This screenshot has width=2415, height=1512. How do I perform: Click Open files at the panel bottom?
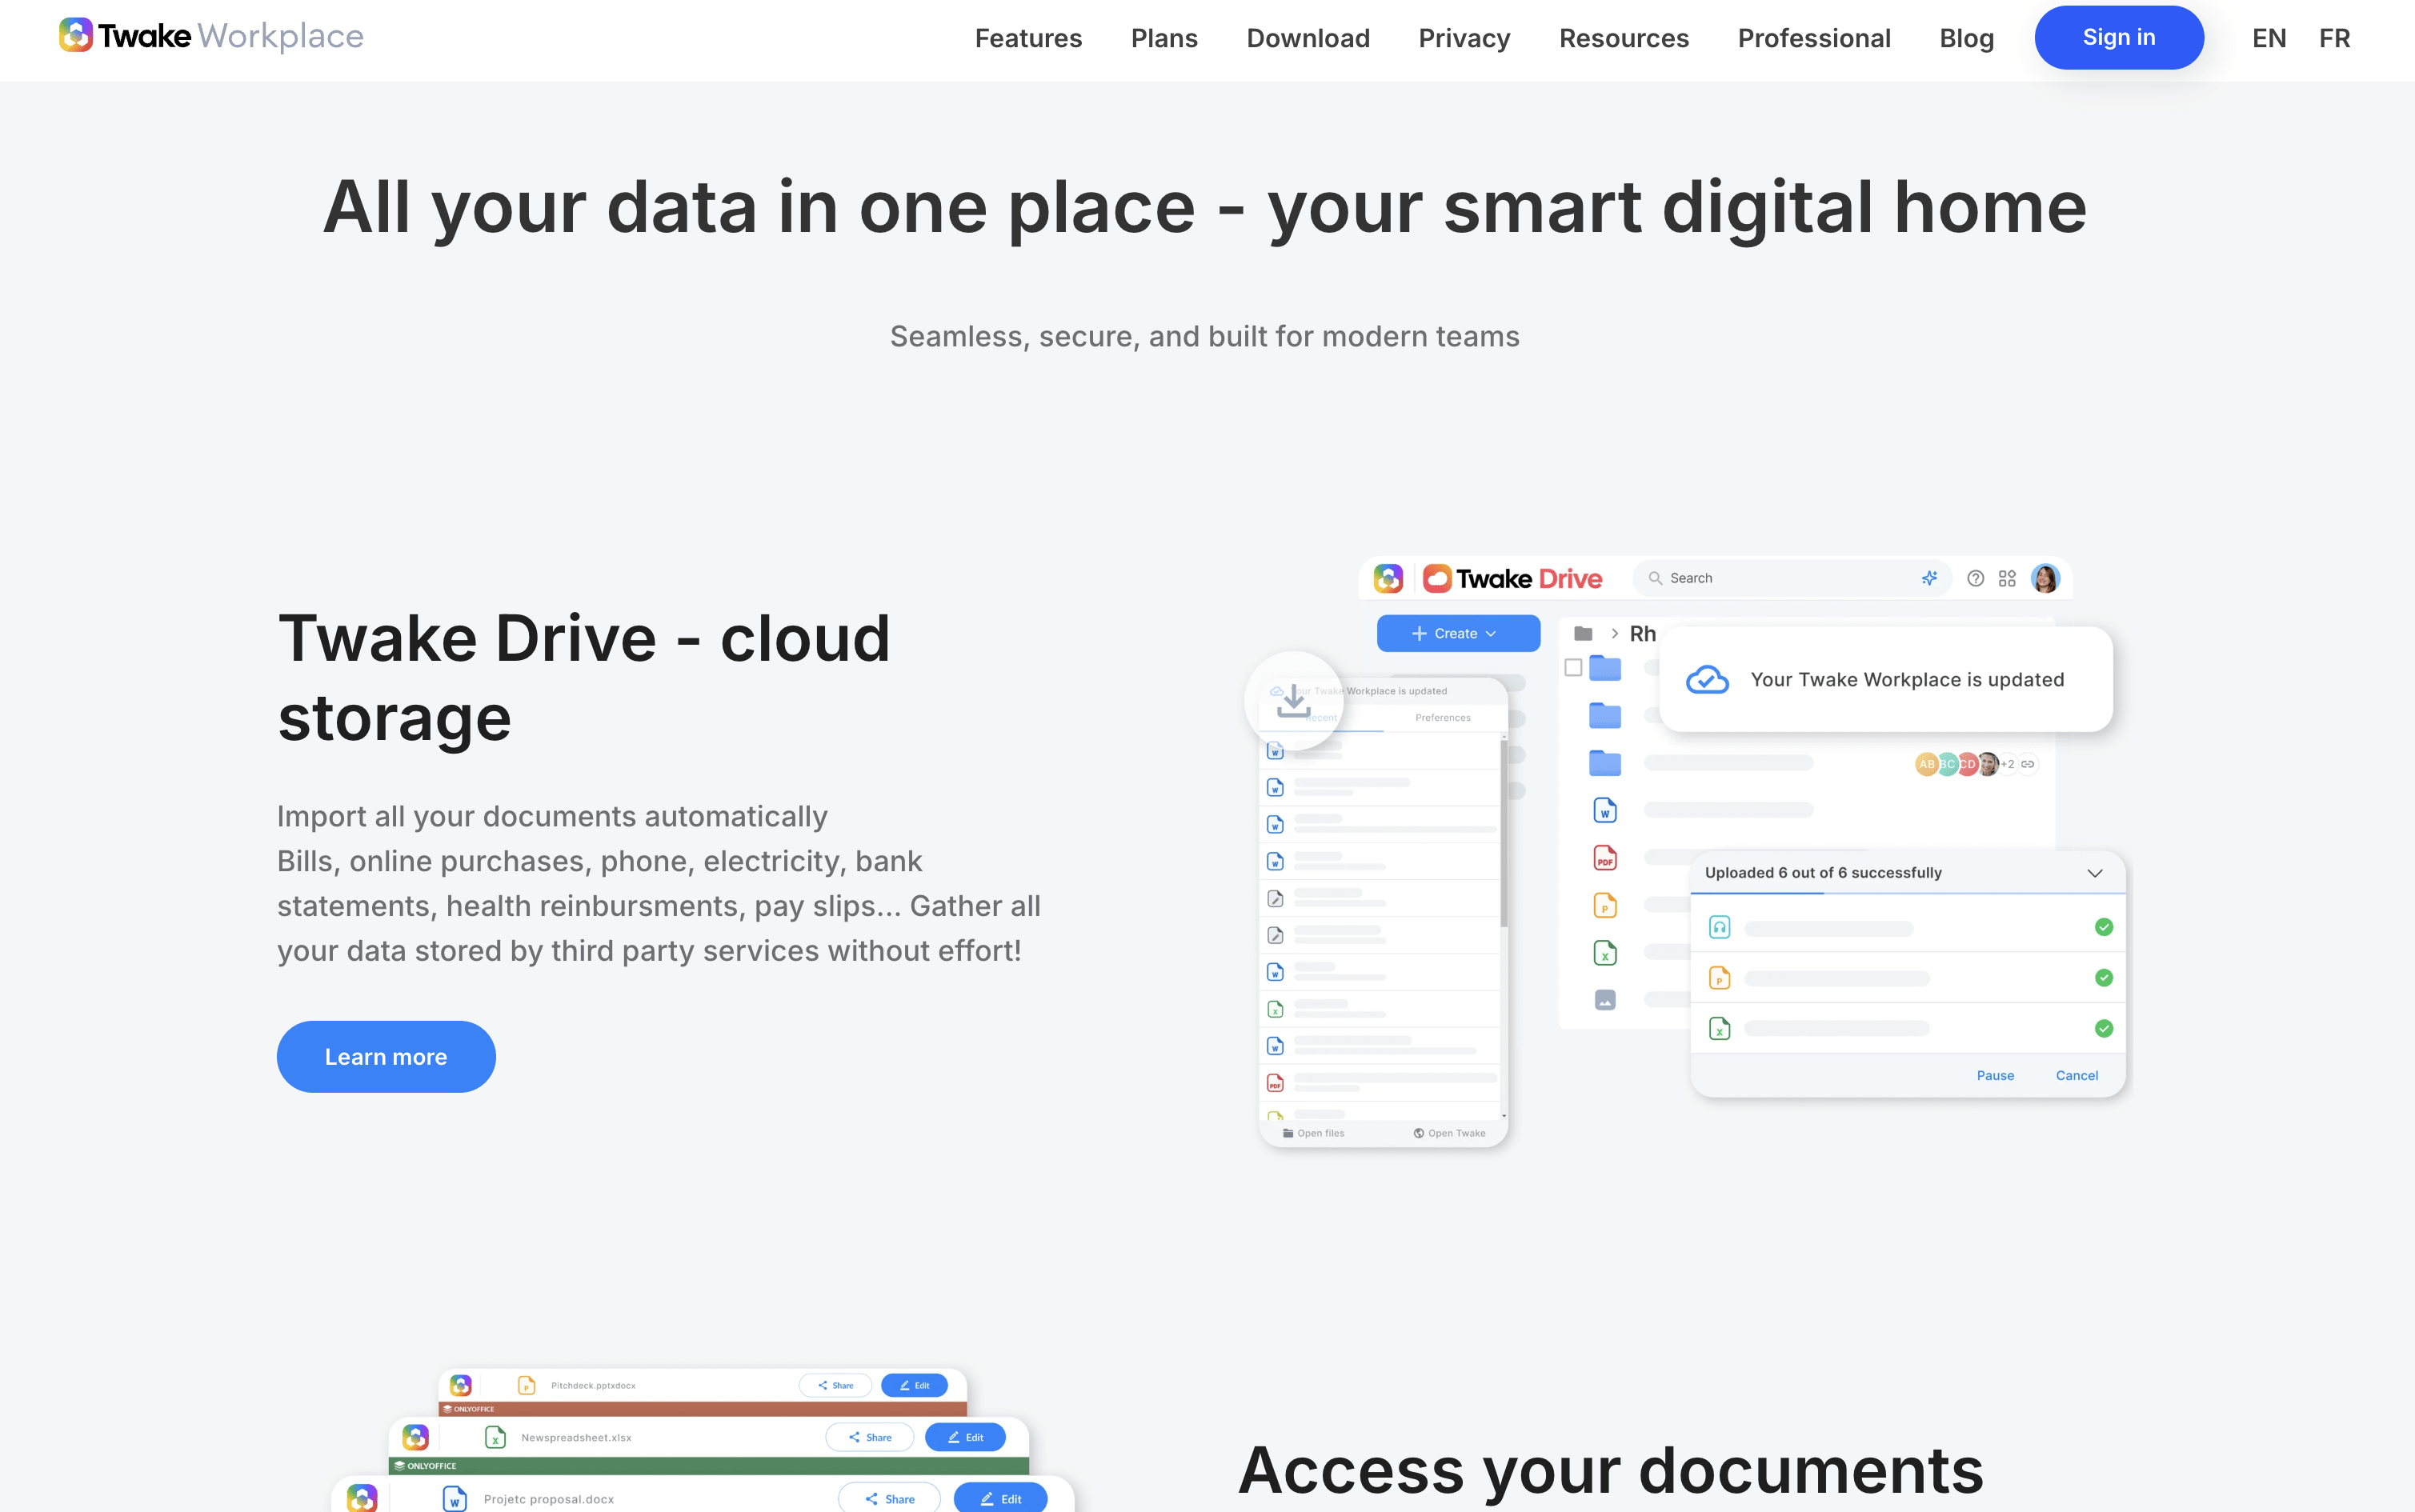click(x=1313, y=1133)
